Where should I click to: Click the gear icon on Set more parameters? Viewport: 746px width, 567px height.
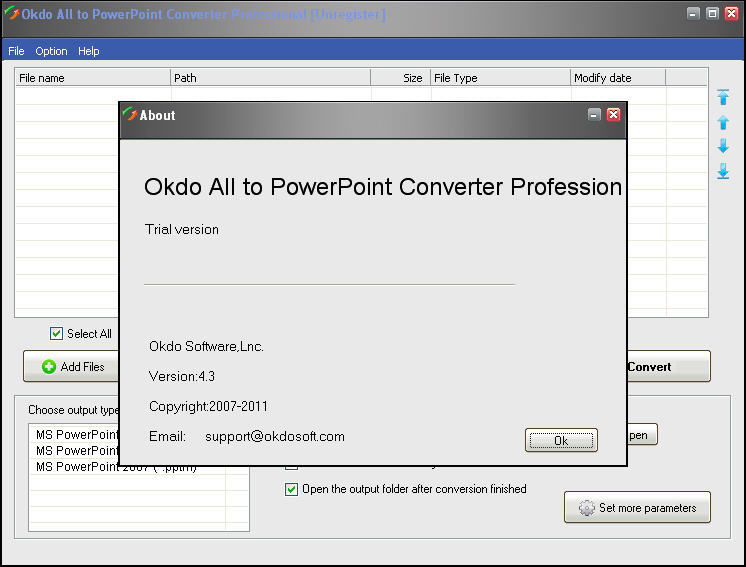click(x=587, y=508)
